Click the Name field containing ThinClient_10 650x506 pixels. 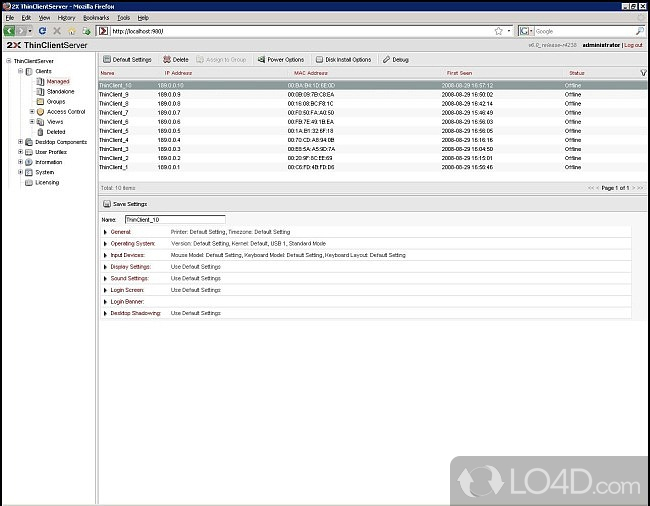(175, 220)
